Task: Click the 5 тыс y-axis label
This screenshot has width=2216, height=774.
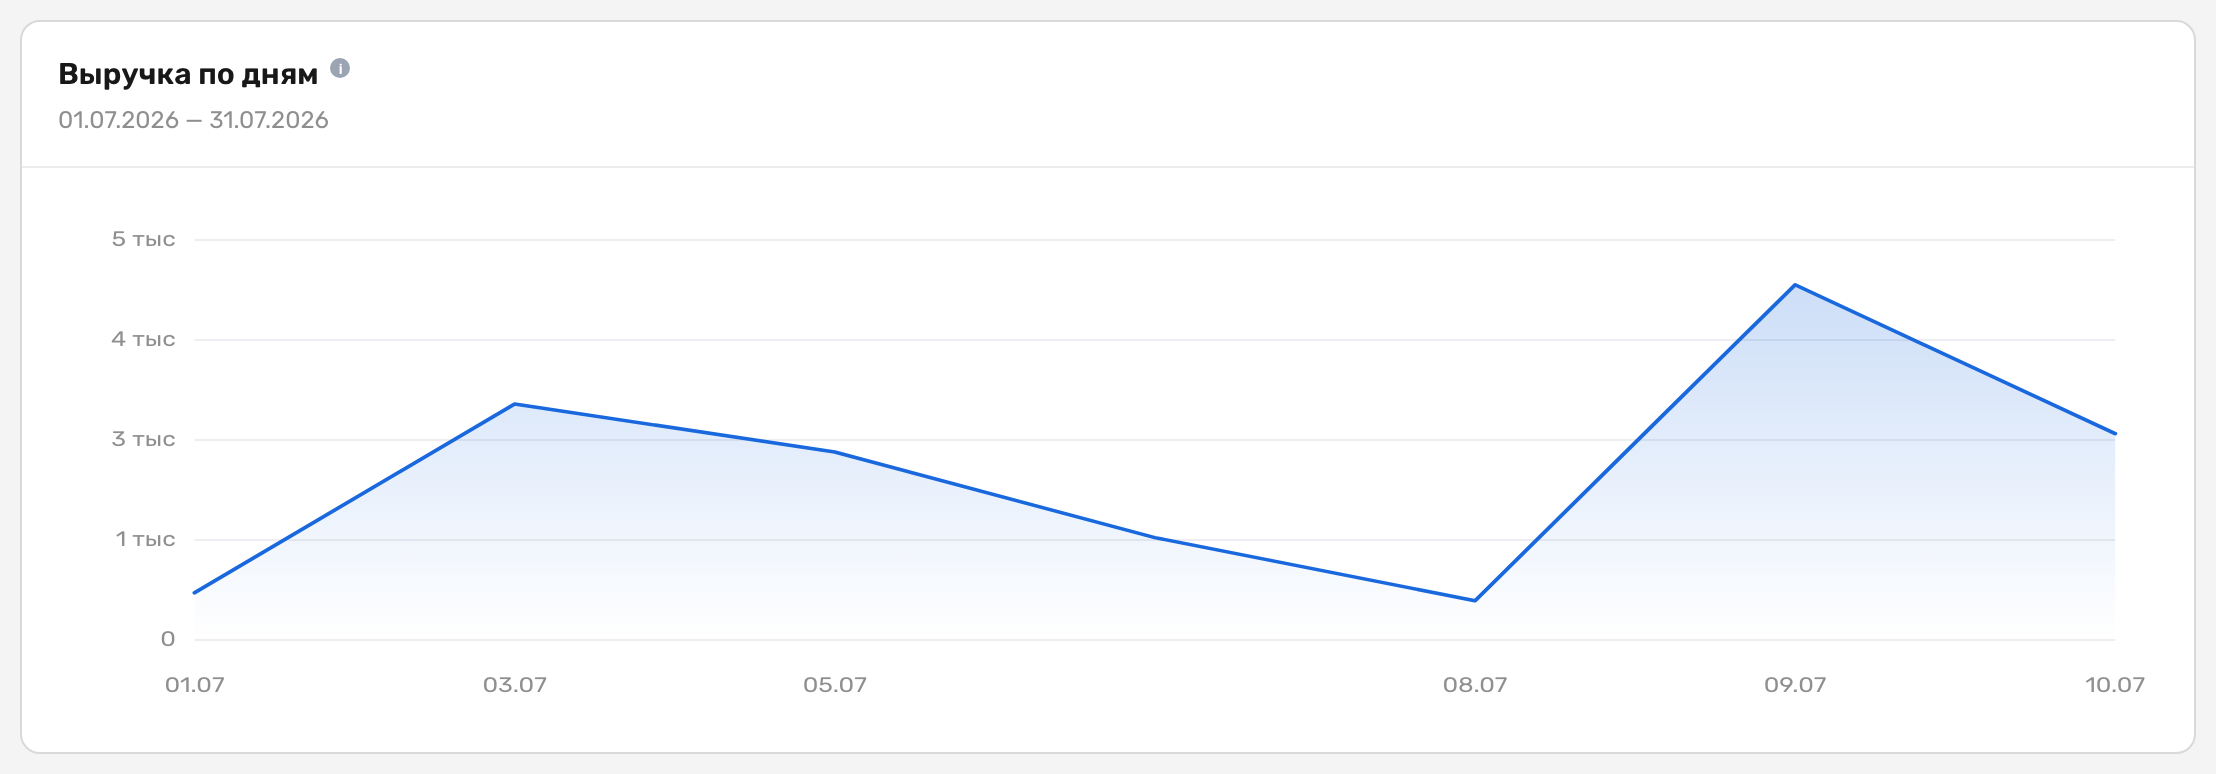Action: click(x=143, y=239)
